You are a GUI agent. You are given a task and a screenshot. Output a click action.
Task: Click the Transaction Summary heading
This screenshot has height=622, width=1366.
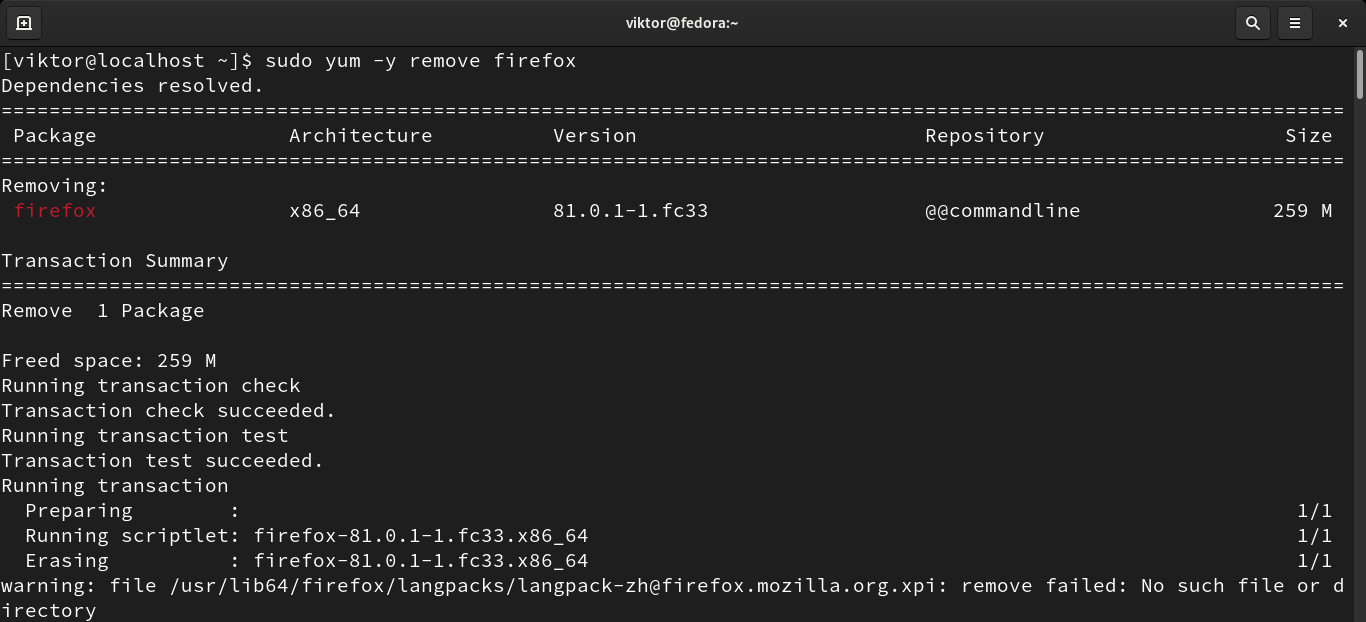115,261
